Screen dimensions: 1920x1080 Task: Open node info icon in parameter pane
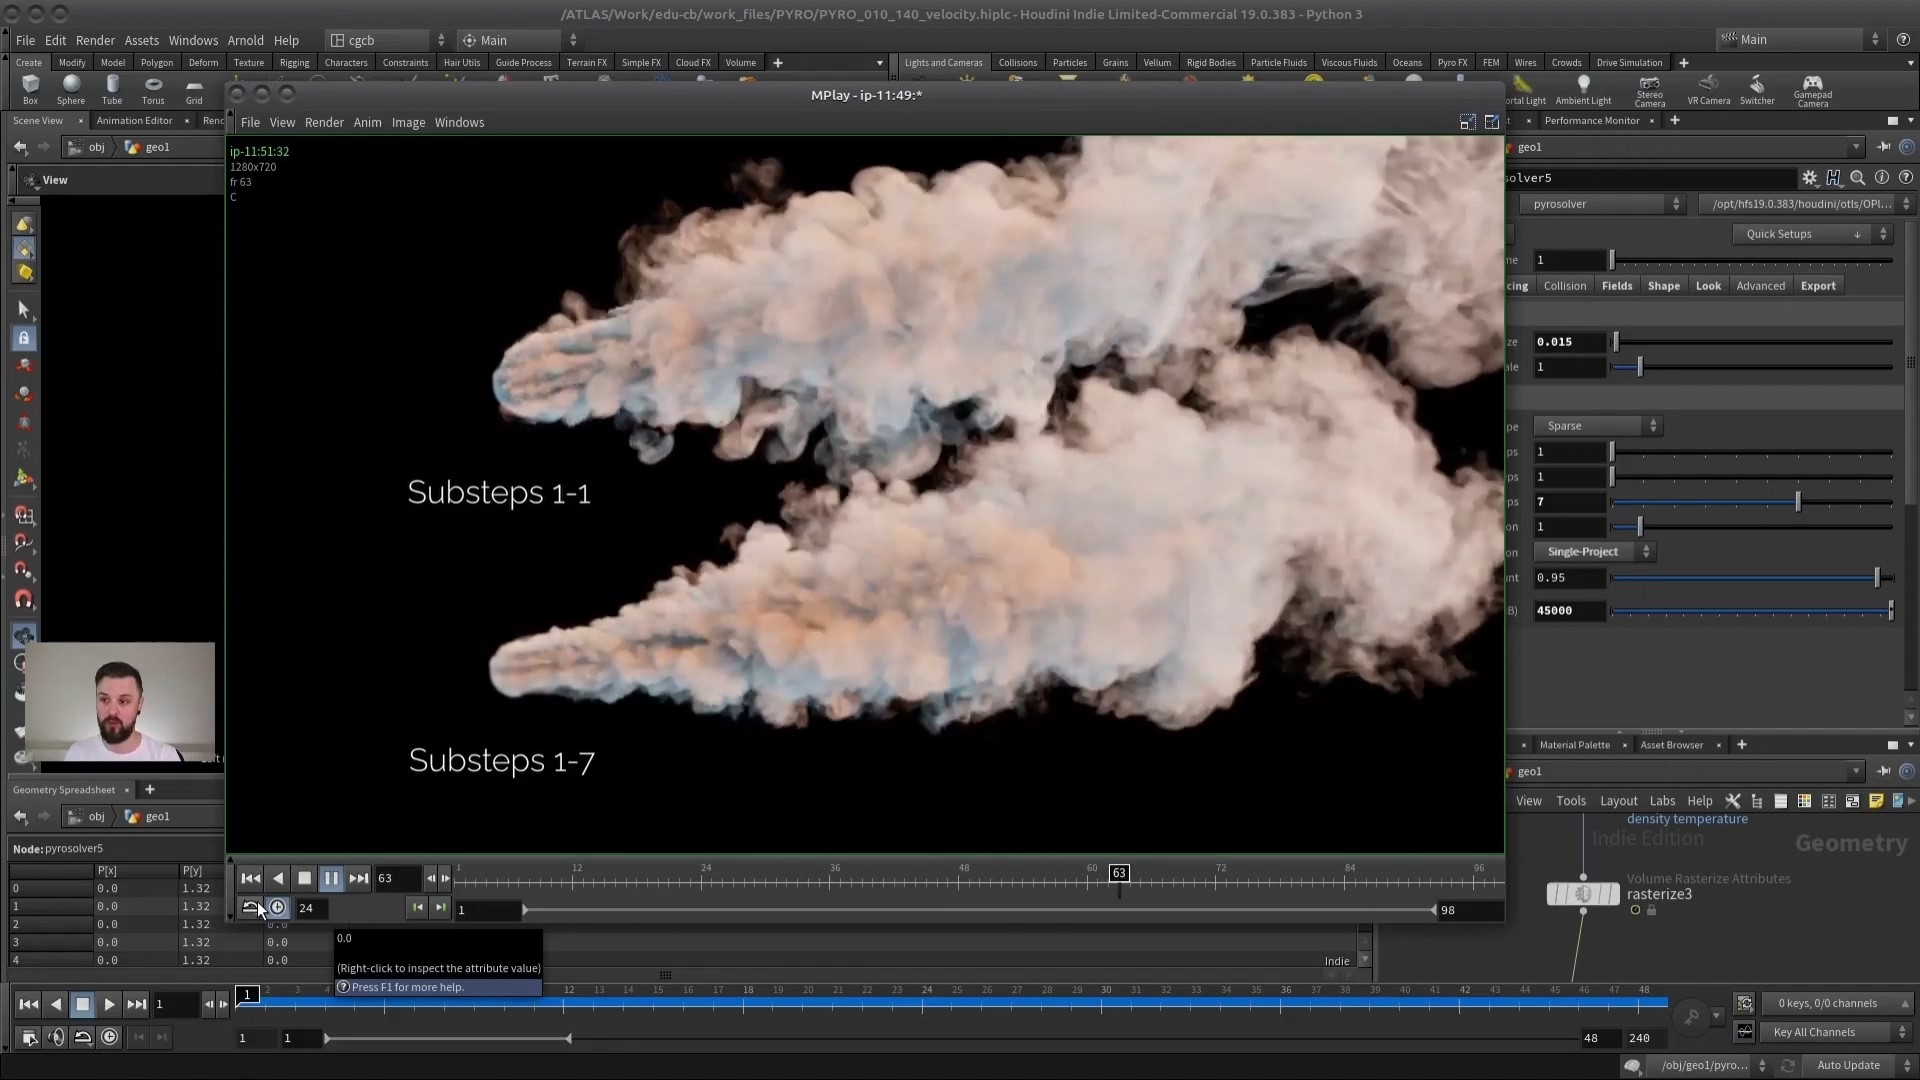click(x=1882, y=178)
